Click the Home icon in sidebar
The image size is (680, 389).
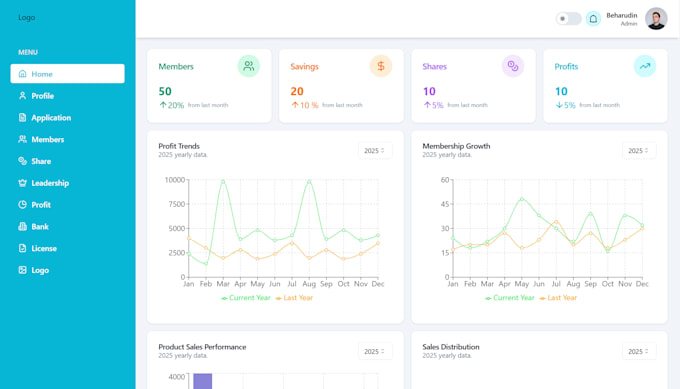23,74
